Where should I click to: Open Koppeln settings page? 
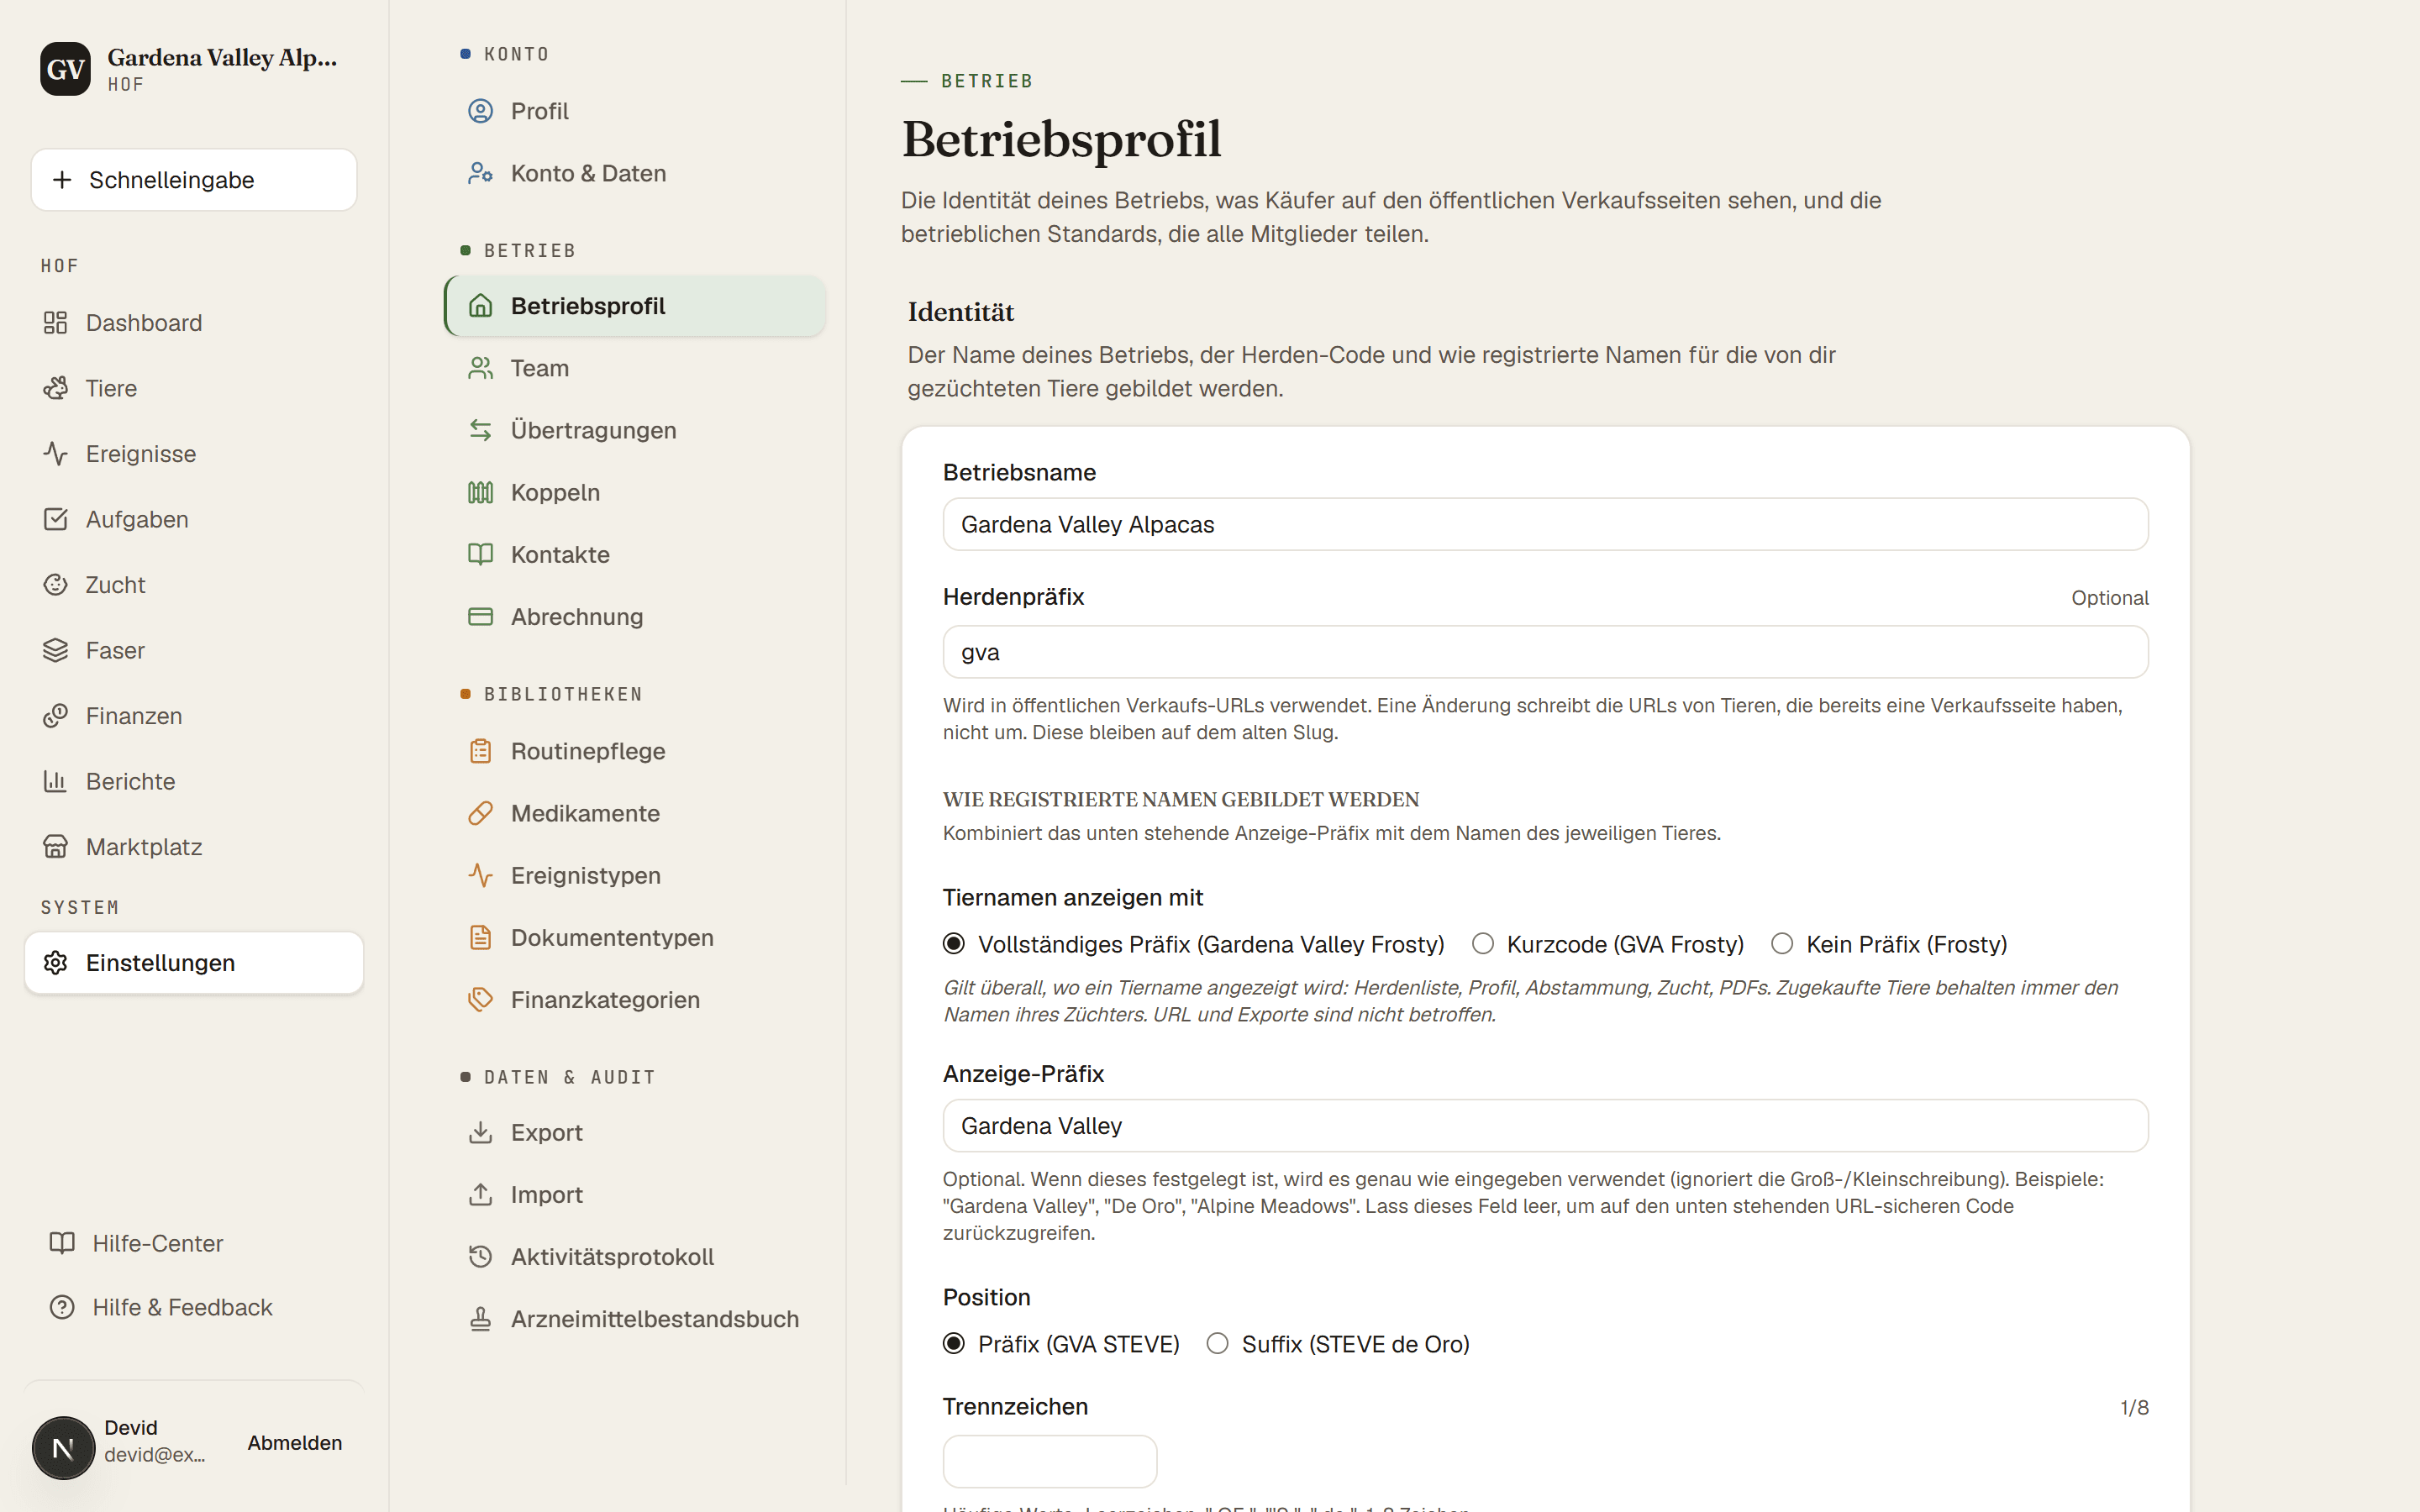[x=635, y=492]
